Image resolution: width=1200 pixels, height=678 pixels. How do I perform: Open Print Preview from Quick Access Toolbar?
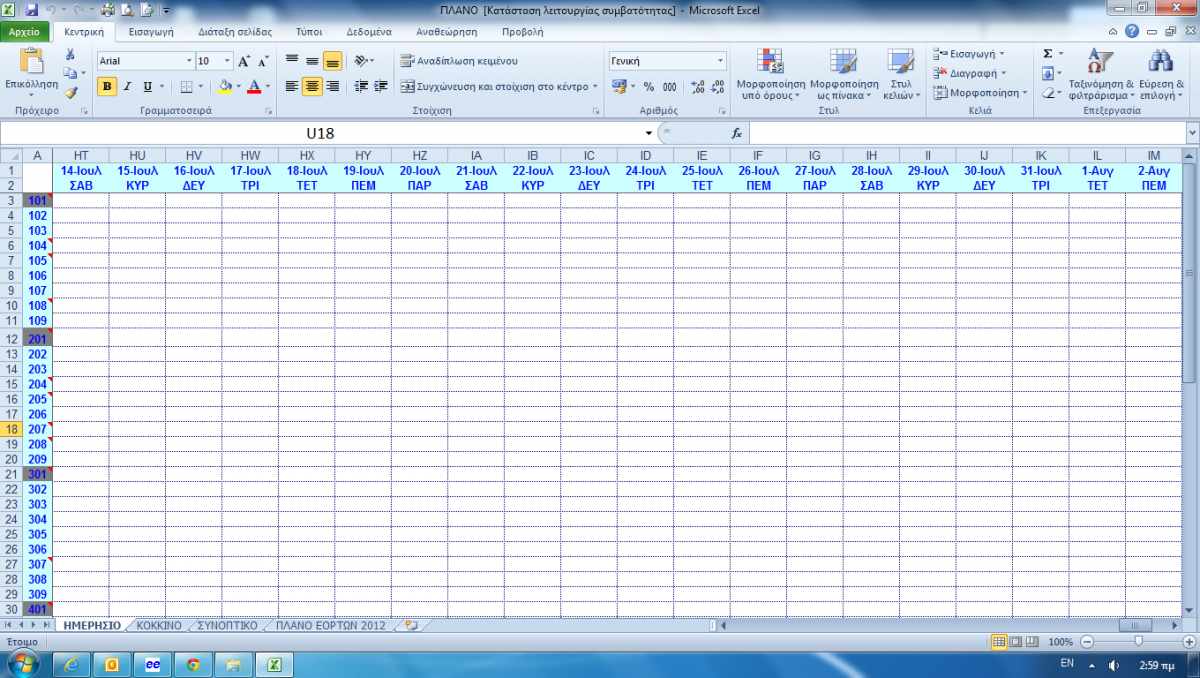[127, 10]
